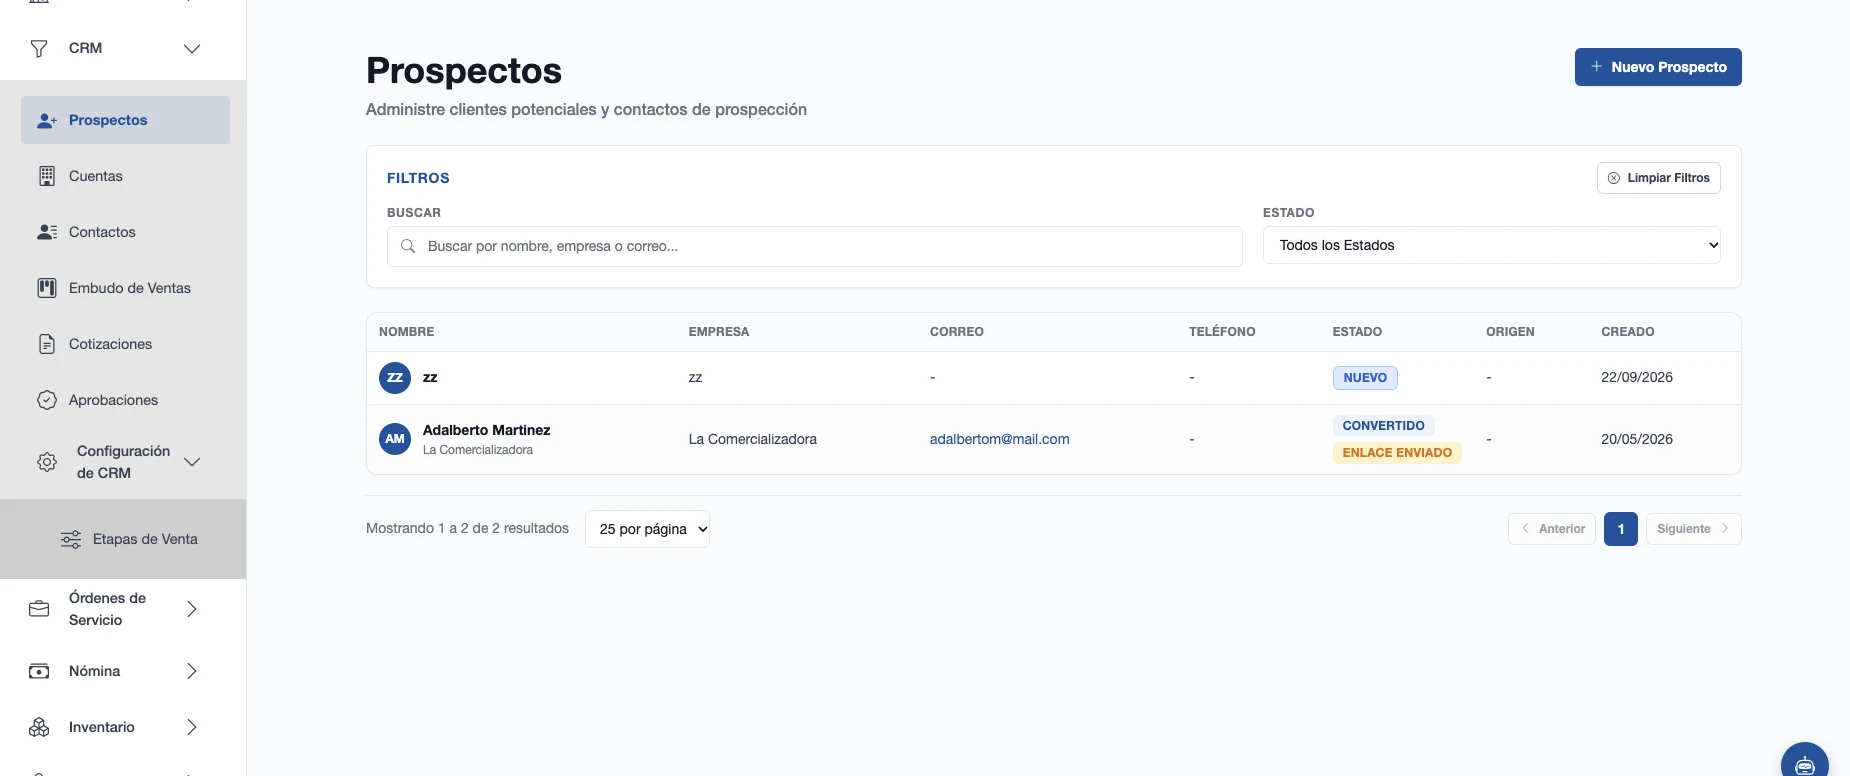Click the Siguiente pagination button
Viewport: 1850px width, 776px height.
(1693, 529)
